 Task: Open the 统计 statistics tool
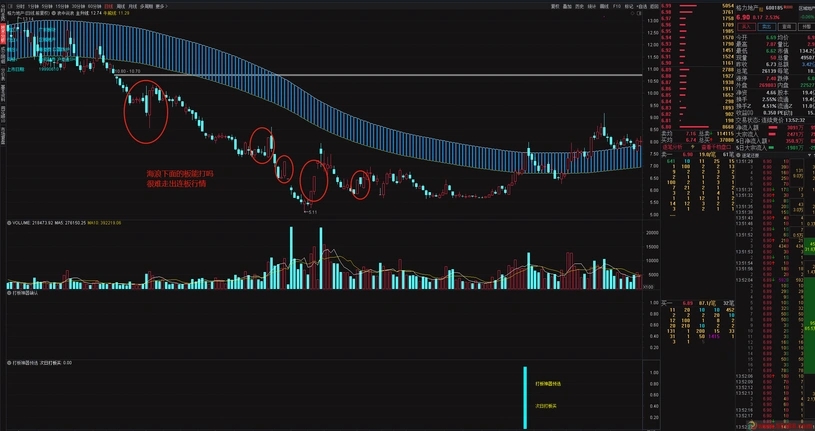tap(592, 6)
